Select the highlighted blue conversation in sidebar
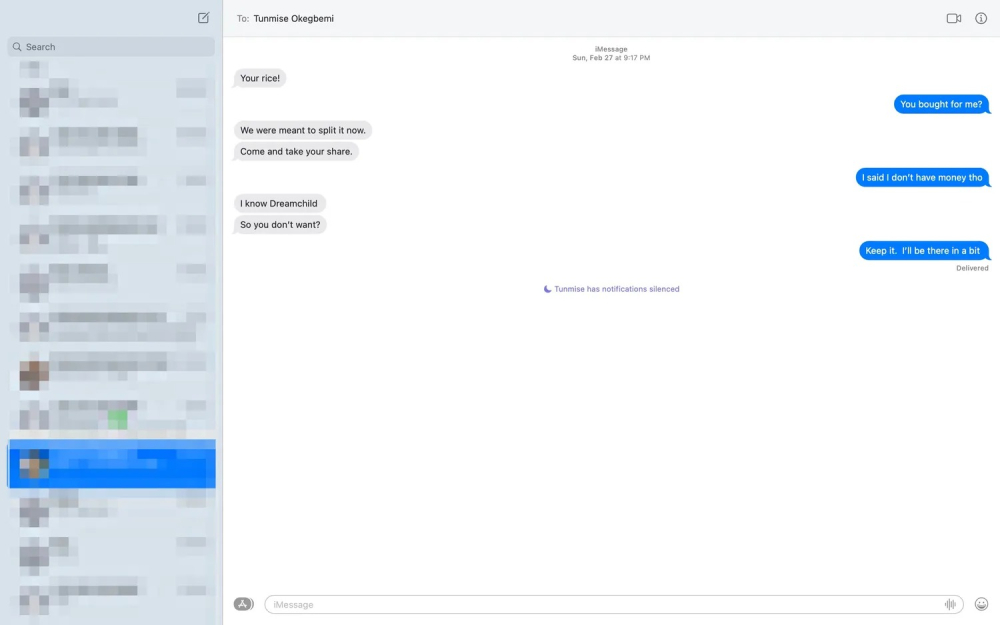The width and height of the screenshot is (1000, 625). 111,464
